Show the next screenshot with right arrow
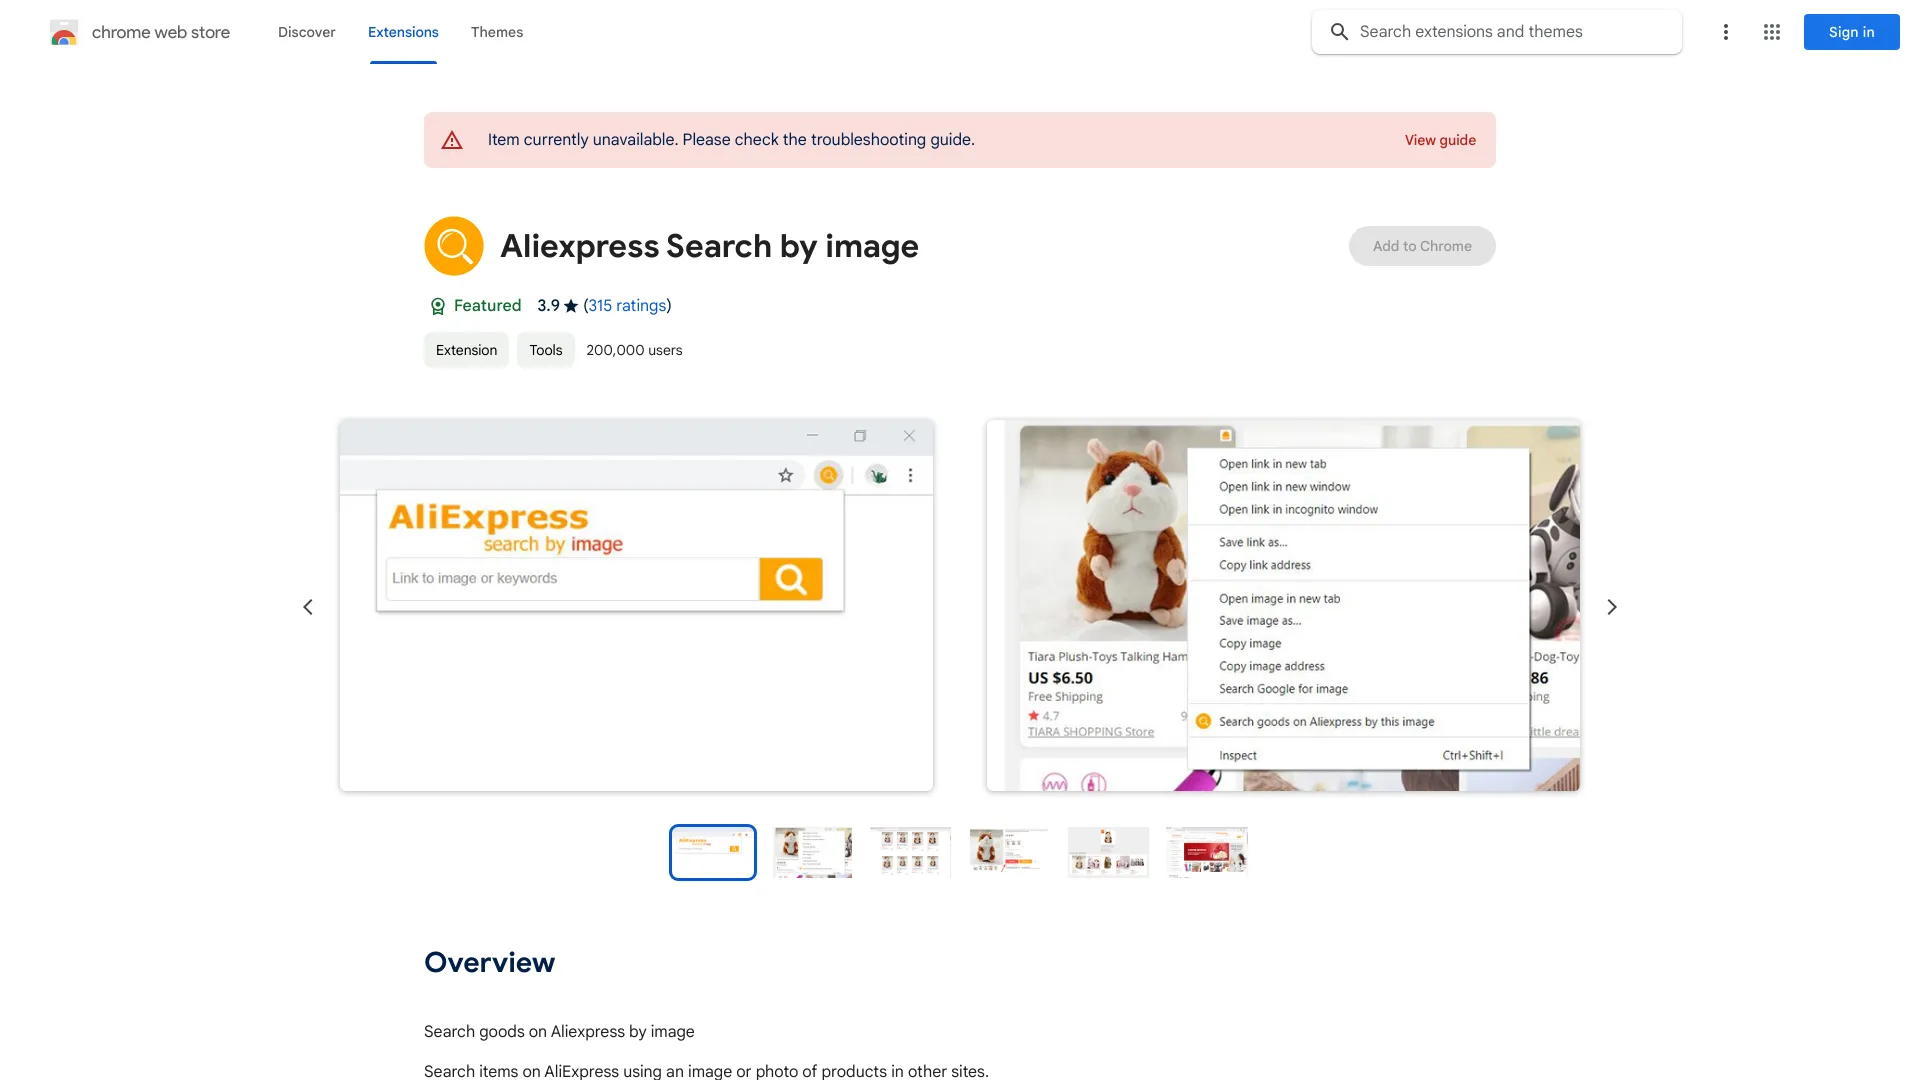 tap(1612, 607)
